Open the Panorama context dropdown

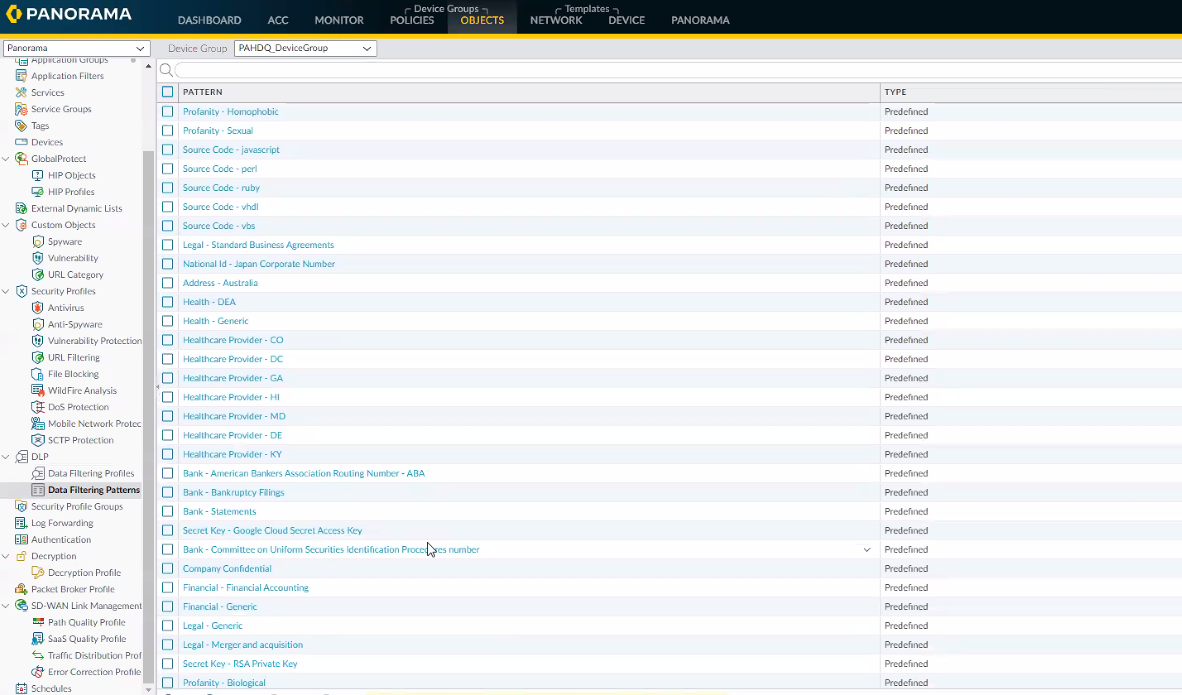click(76, 48)
